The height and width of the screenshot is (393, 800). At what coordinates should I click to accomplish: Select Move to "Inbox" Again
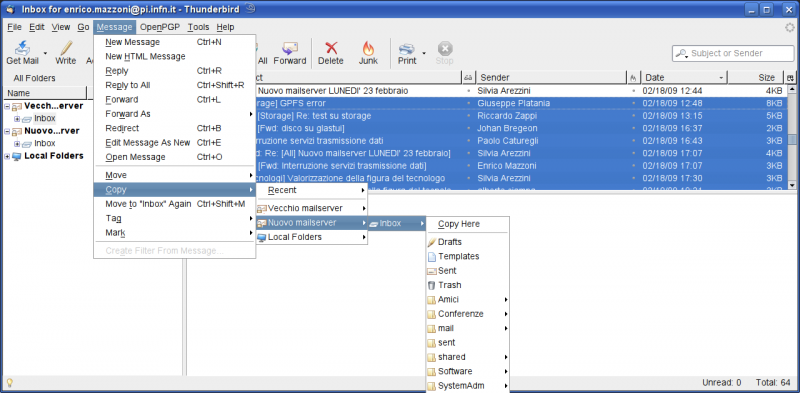[174, 204]
